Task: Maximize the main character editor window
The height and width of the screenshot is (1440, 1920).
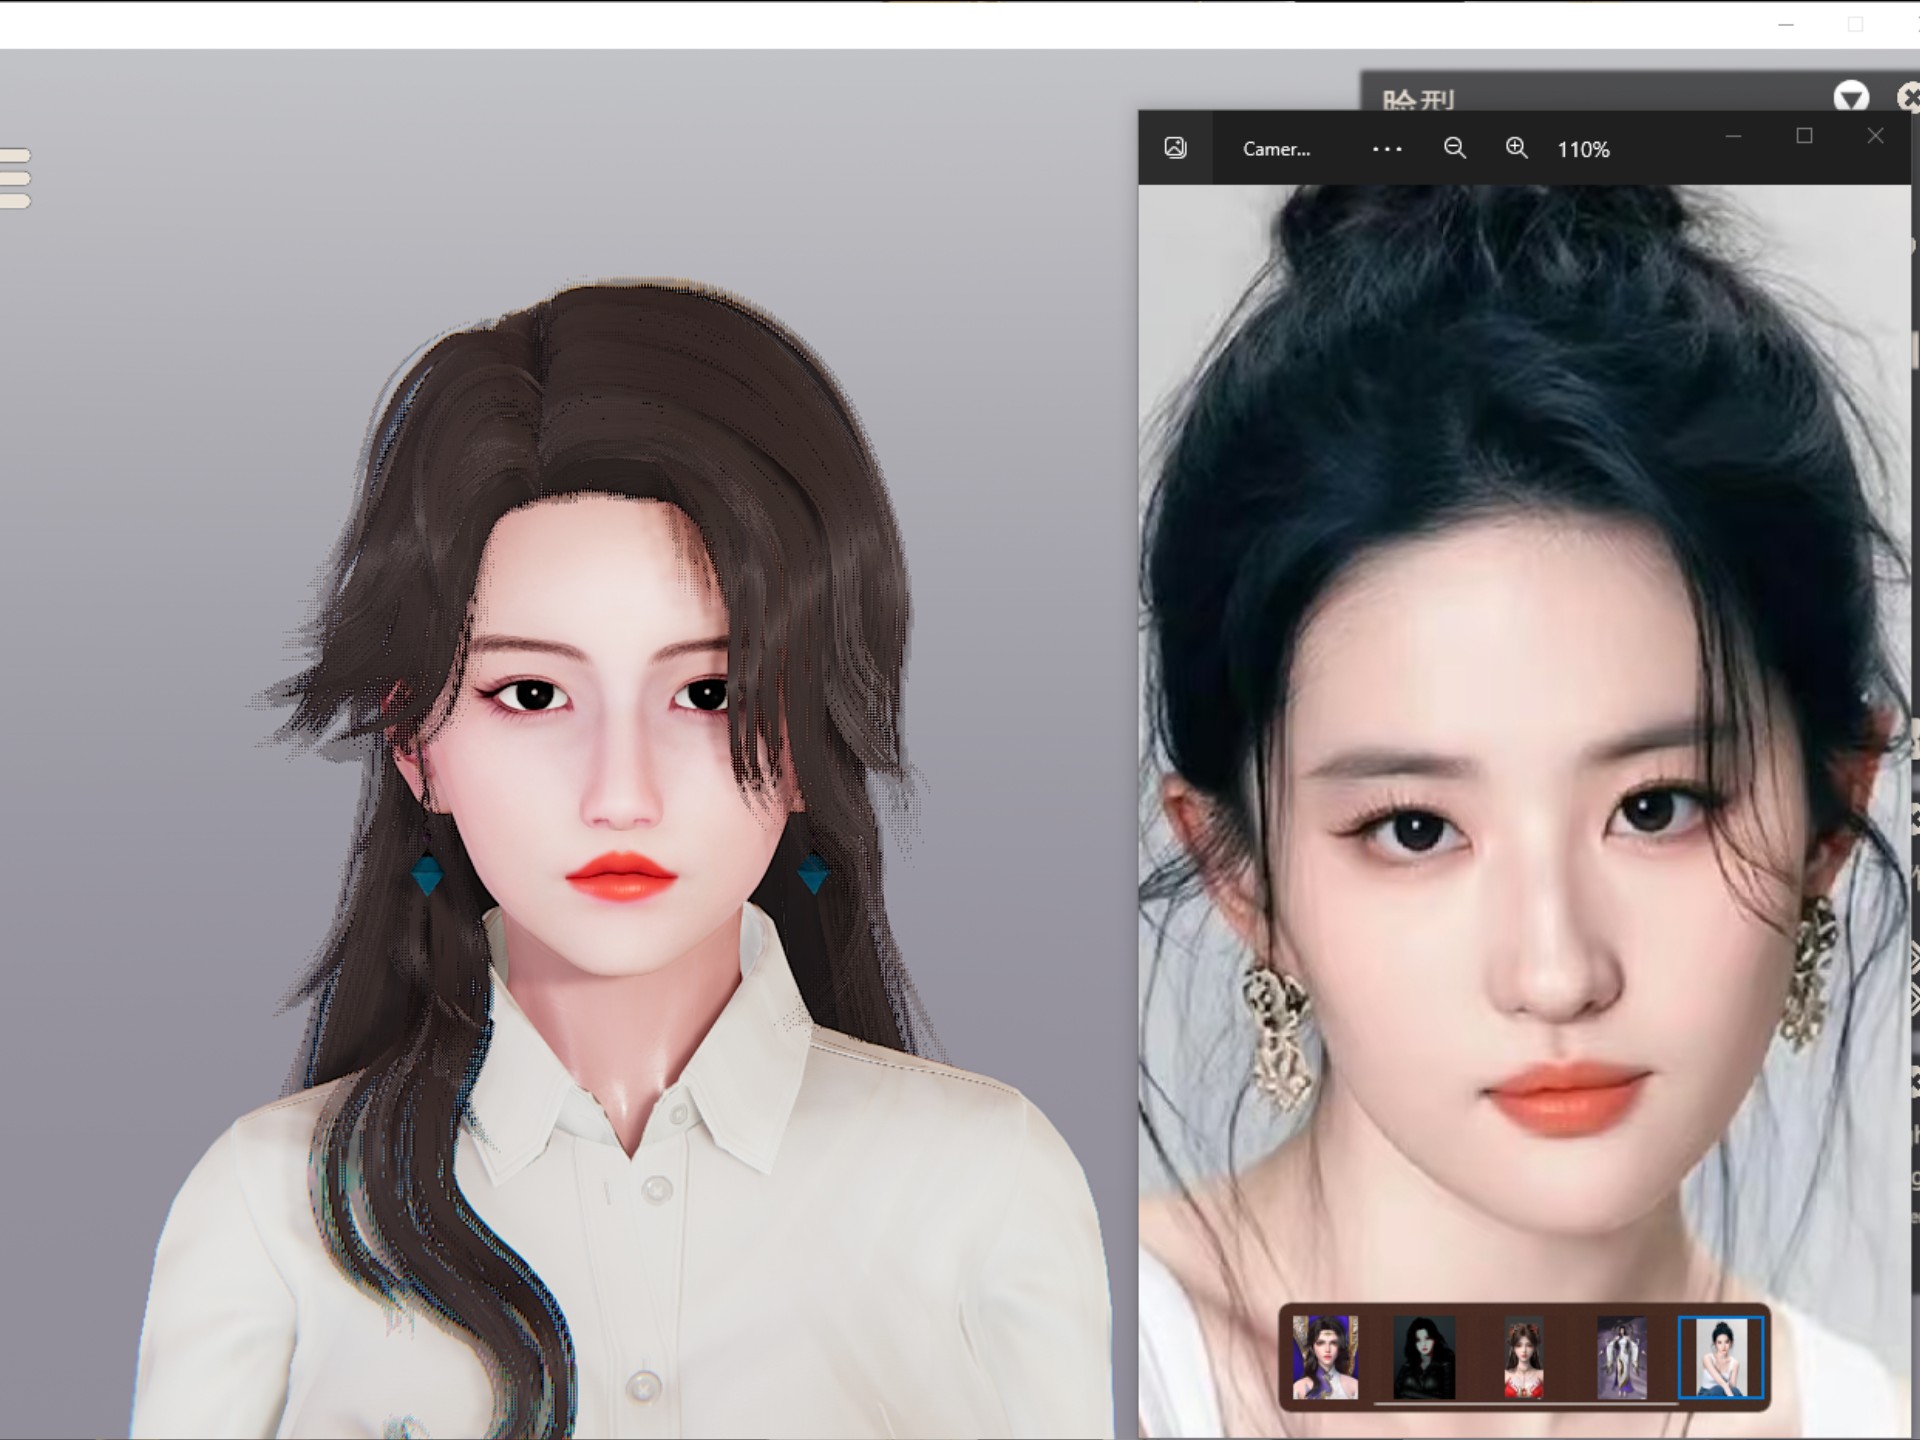Action: coord(1856,24)
